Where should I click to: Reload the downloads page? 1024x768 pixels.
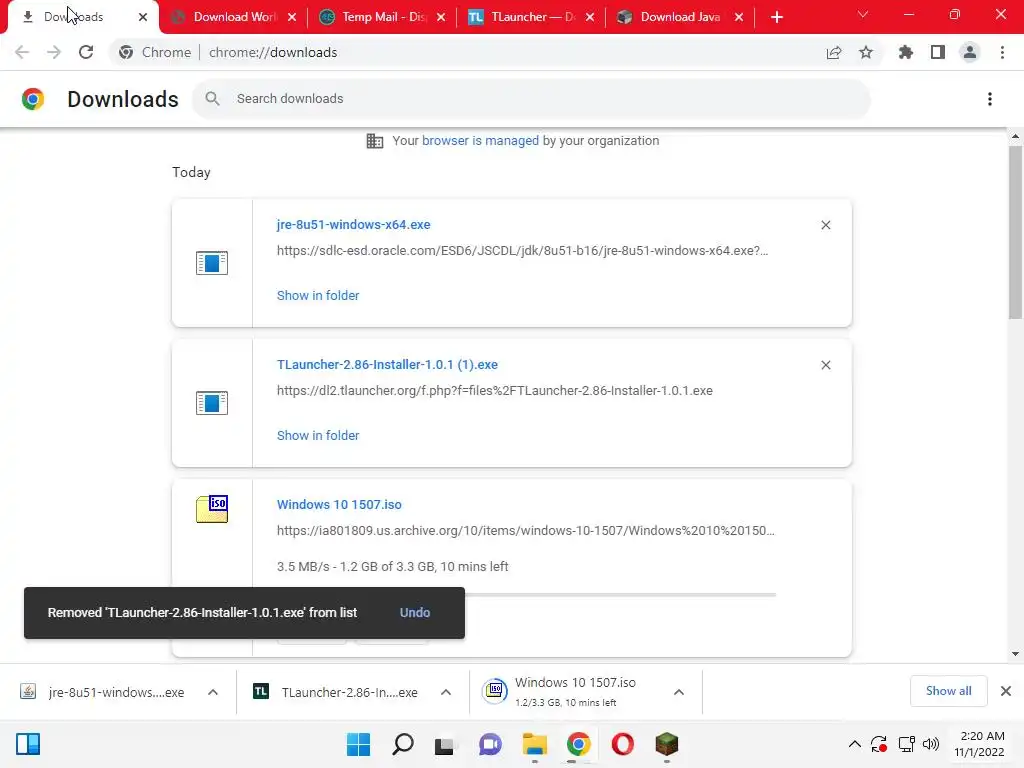tap(86, 52)
